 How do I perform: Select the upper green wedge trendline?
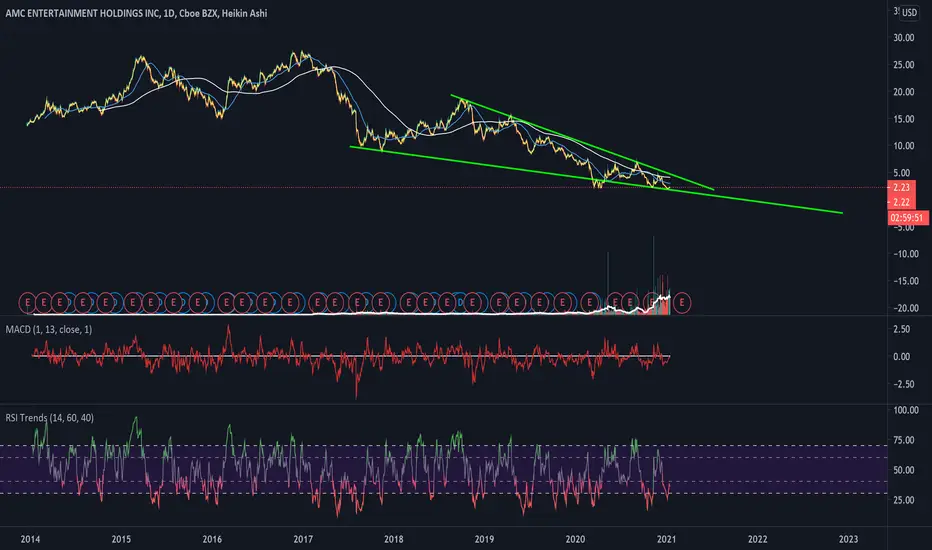click(582, 142)
